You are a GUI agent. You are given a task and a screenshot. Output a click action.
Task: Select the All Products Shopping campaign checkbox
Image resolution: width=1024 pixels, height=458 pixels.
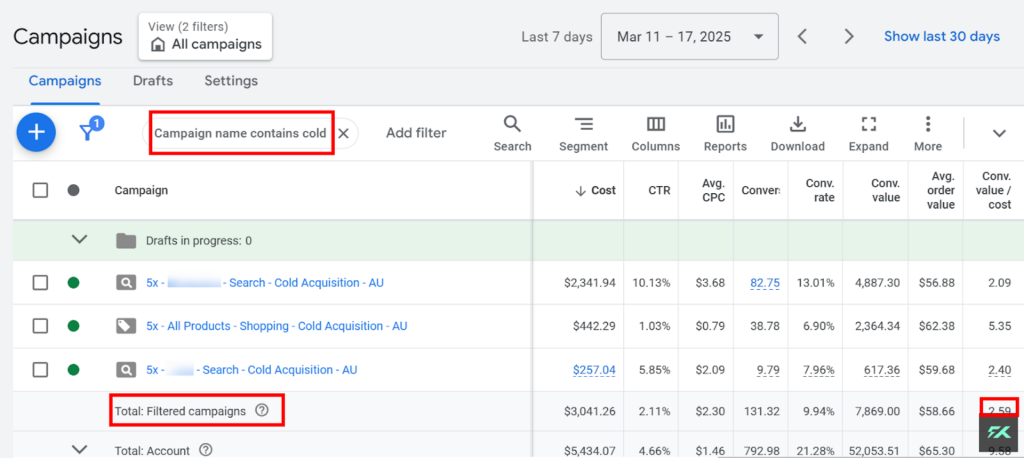[40, 326]
